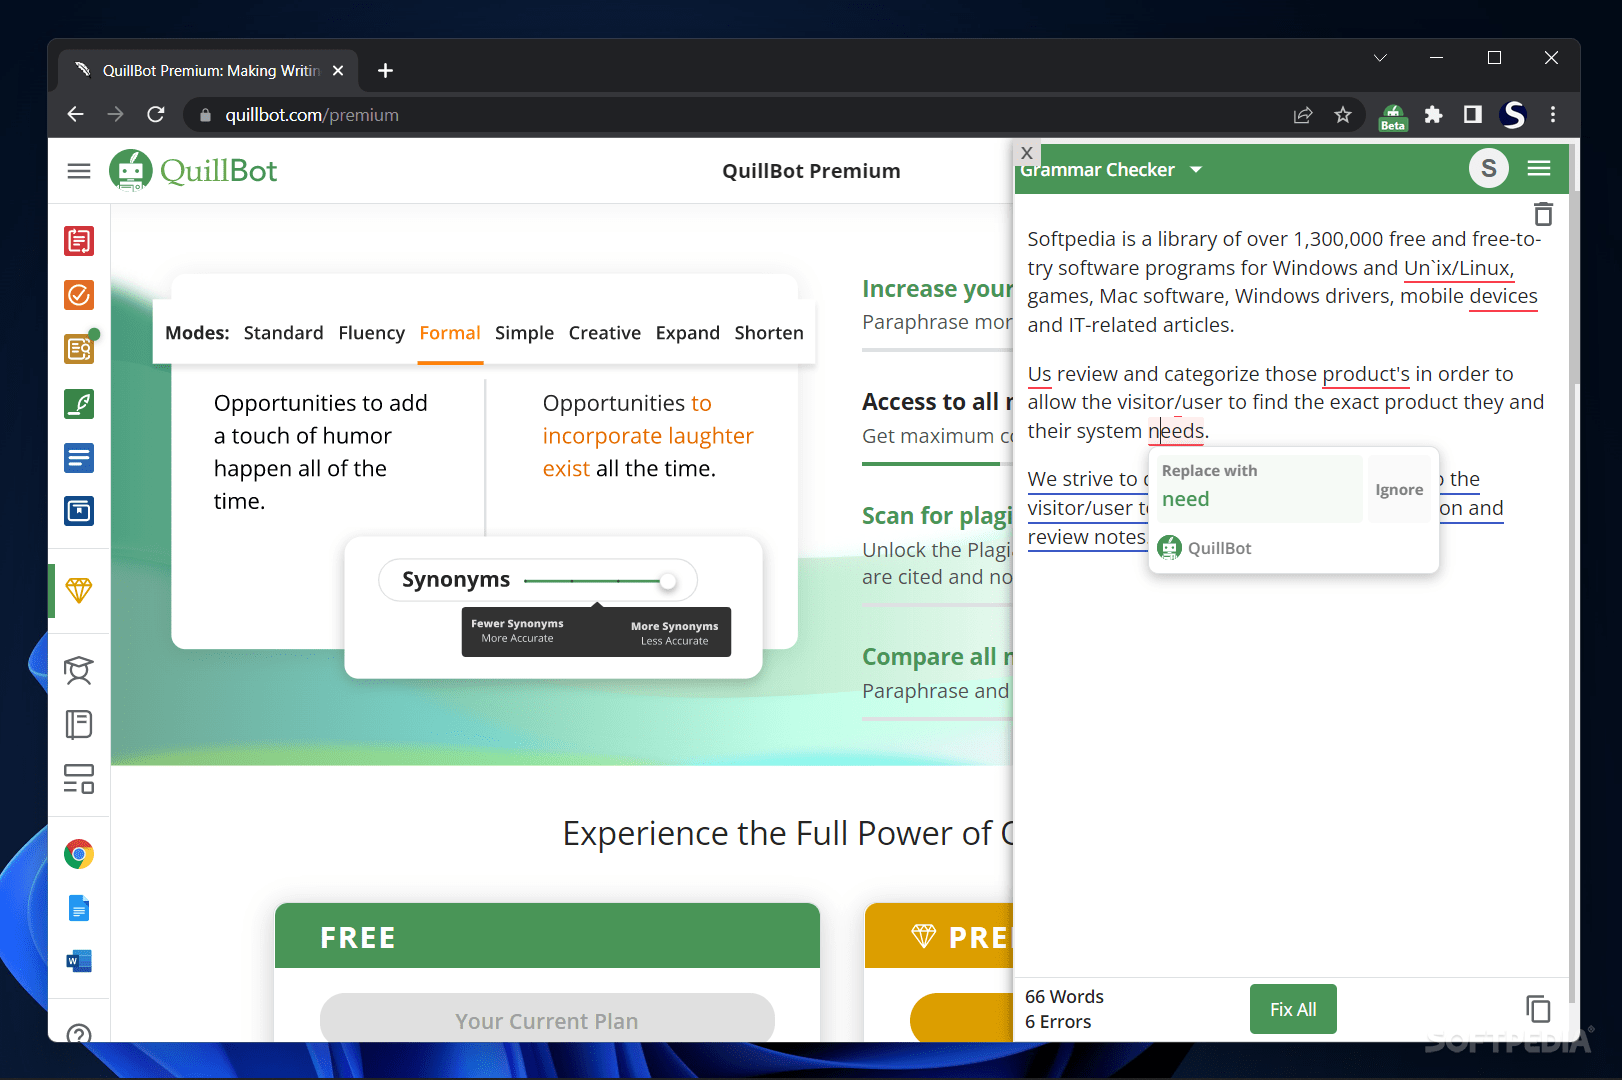Expand the tab search chevron

click(x=1380, y=57)
